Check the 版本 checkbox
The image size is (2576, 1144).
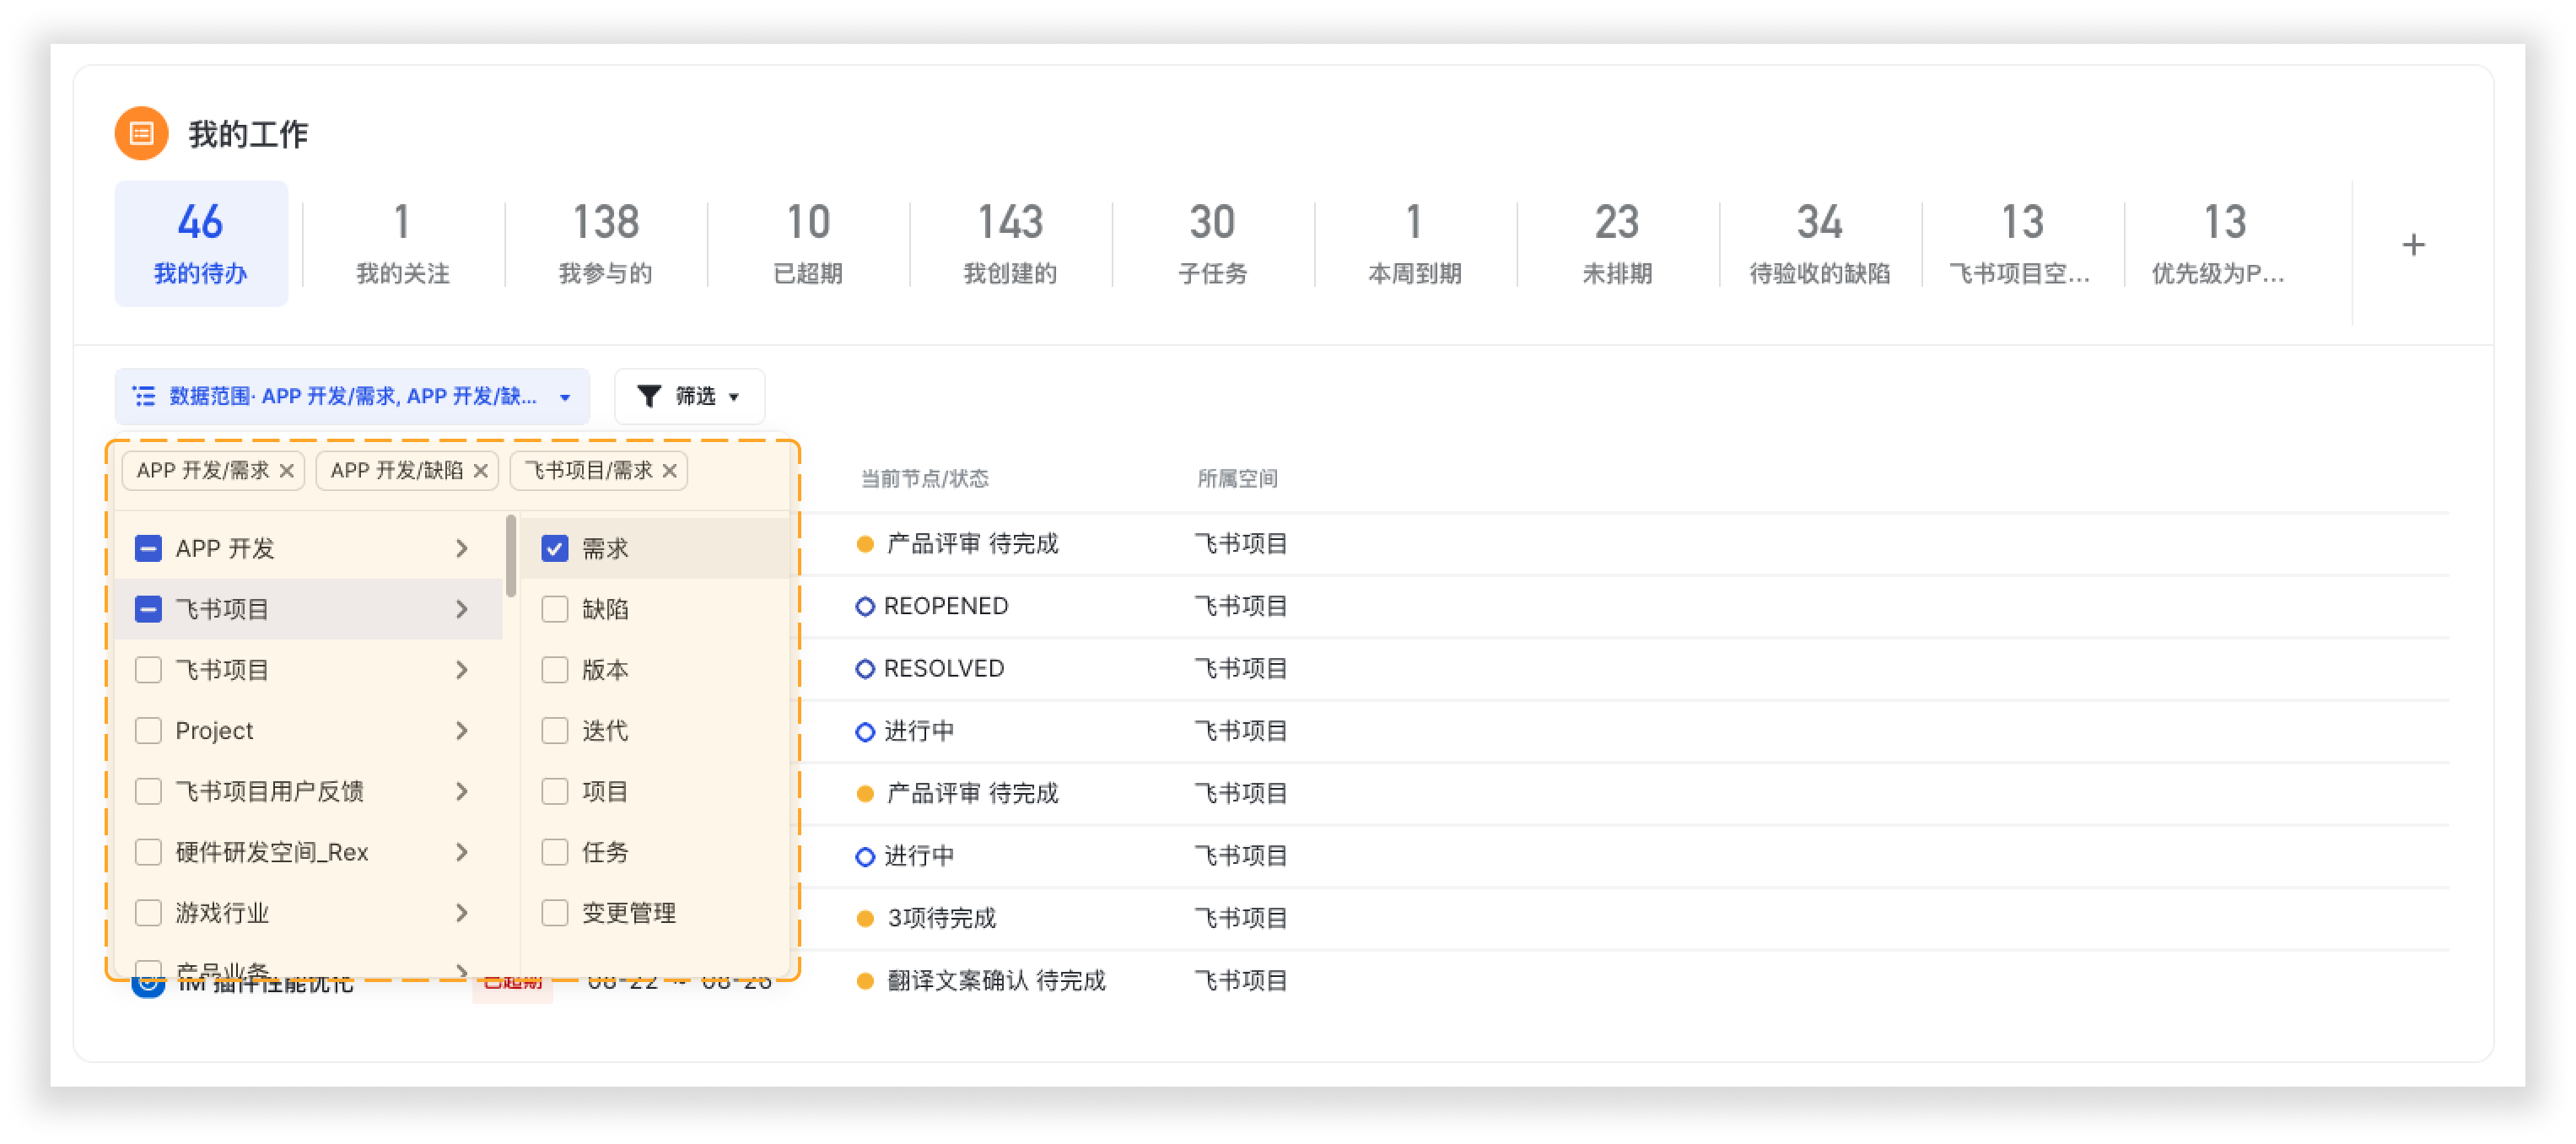555,670
